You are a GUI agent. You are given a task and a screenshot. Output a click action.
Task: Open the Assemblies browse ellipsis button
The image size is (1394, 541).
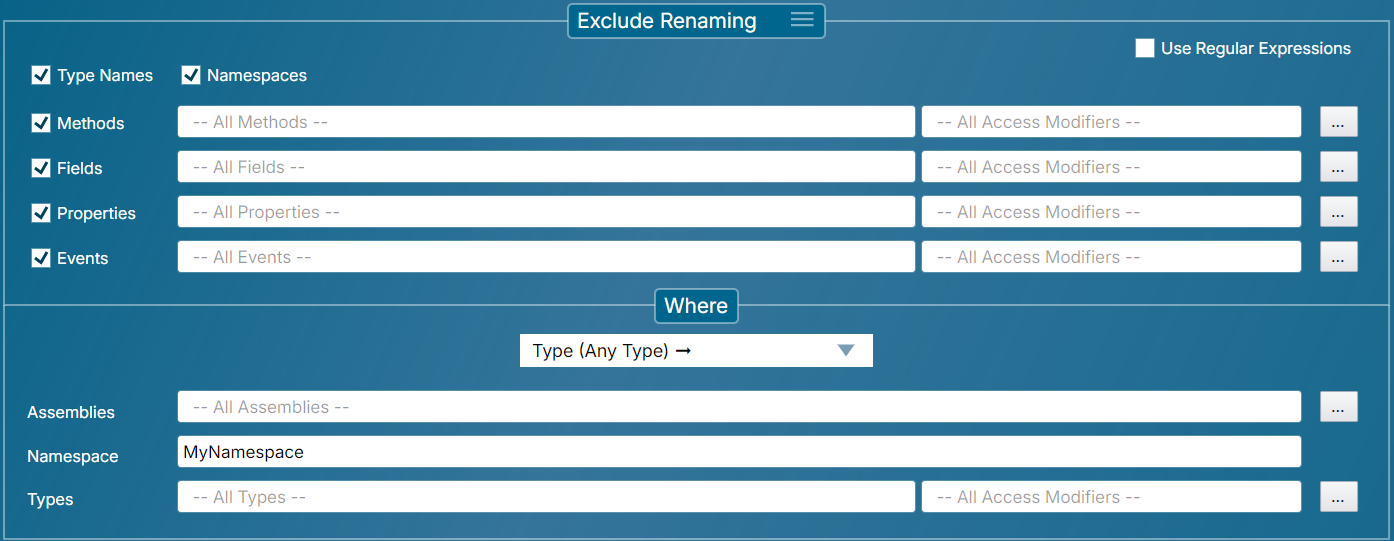click(1339, 407)
